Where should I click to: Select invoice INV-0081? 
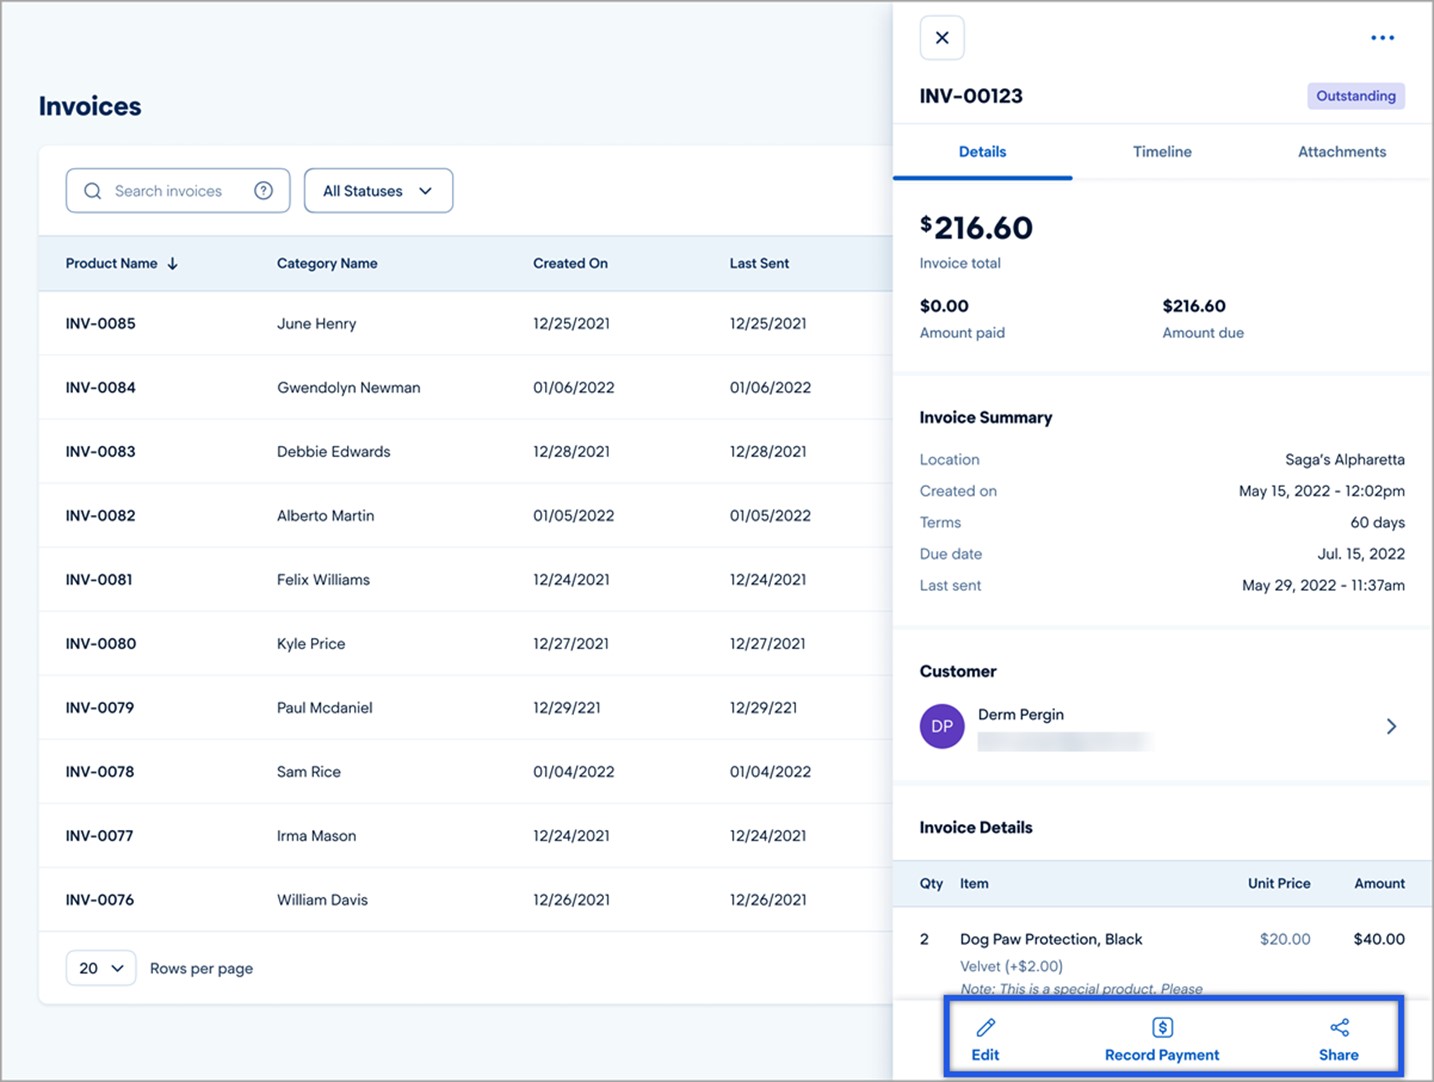point(465,579)
